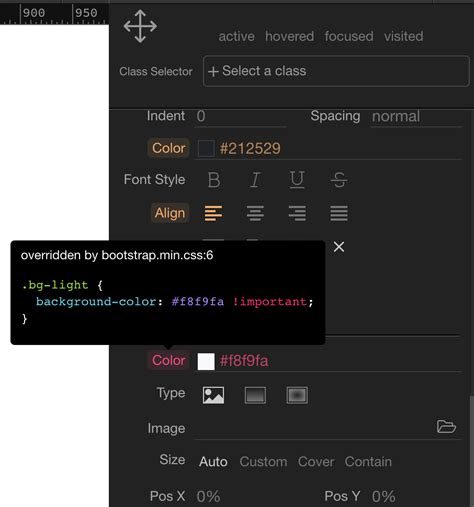The width and height of the screenshot is (474, 507).
Task: Set background size to Custom
Action: pyautogui.click(x=263, y=462)
